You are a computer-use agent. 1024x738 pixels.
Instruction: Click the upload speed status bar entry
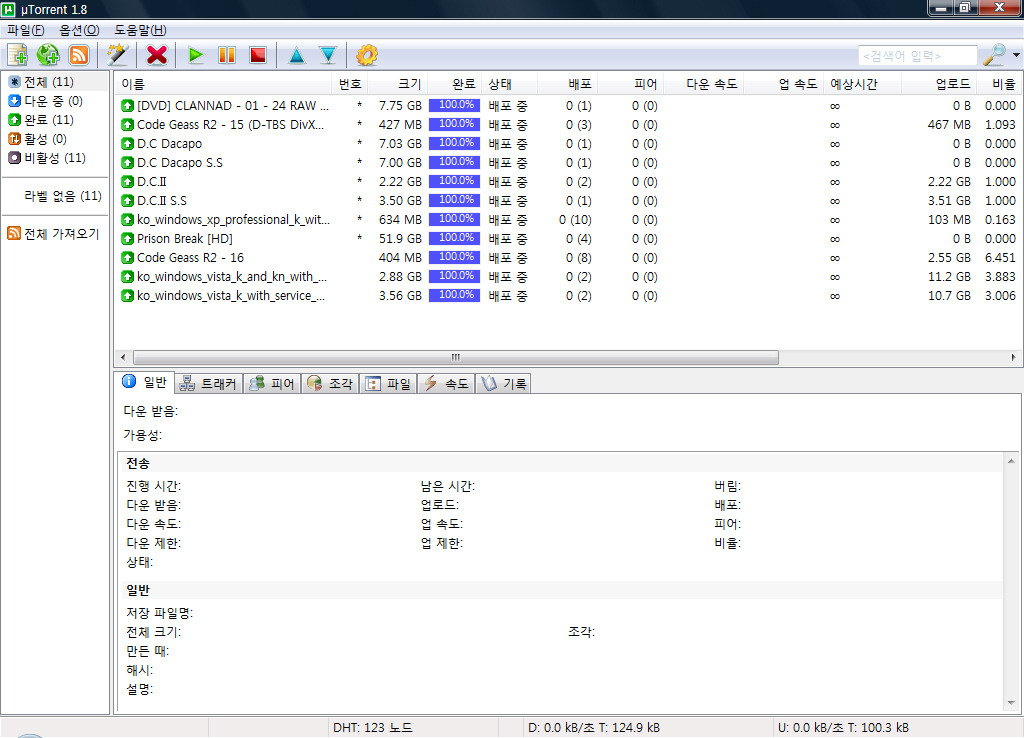point(843,728)
